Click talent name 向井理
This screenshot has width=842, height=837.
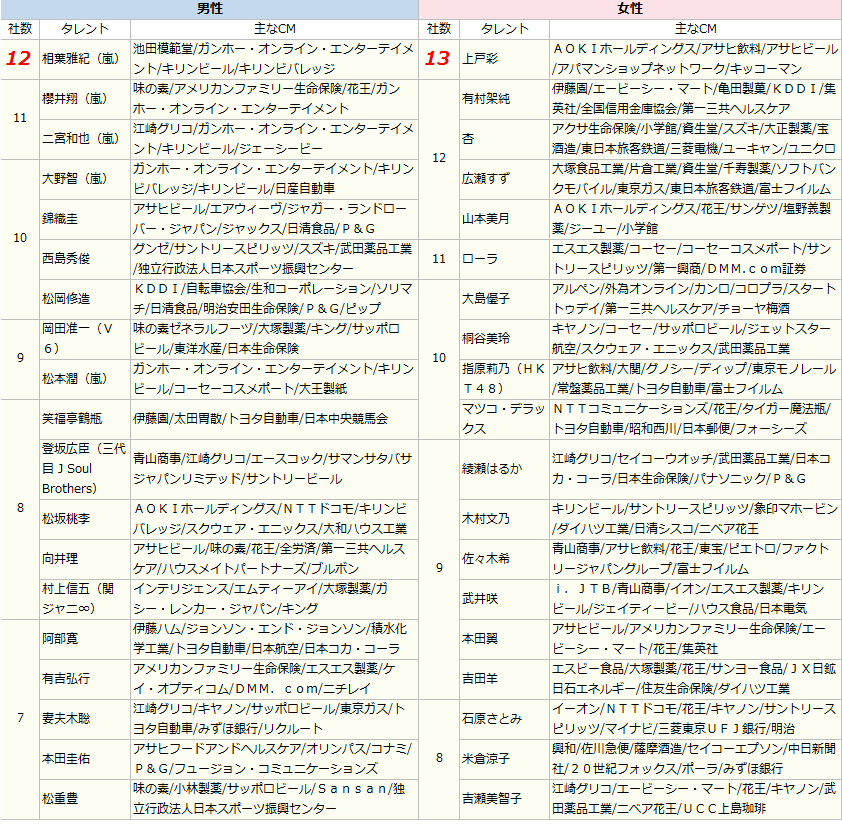click(x=60, y=559)
